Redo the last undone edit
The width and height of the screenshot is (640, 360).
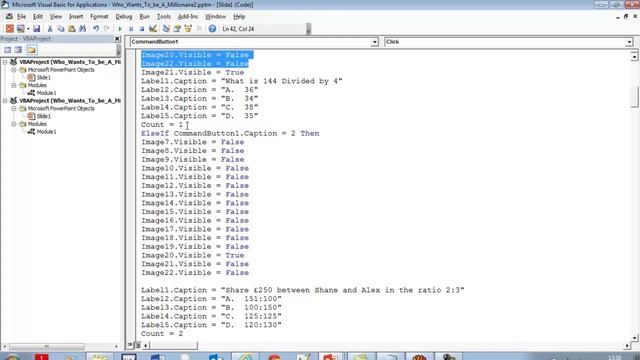click(x=107, y=29)
